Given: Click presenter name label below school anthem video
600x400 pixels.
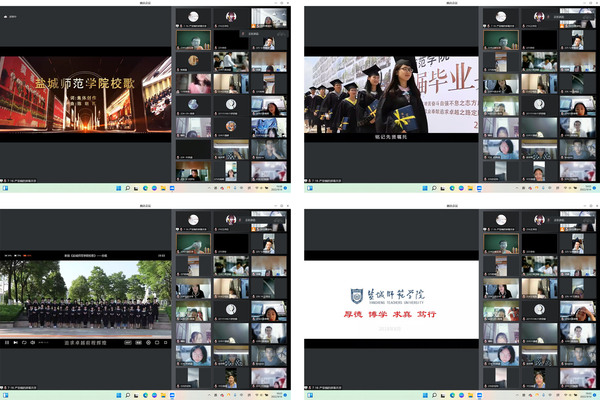Looking at the screenshot, I should click(x=22, y=181).
